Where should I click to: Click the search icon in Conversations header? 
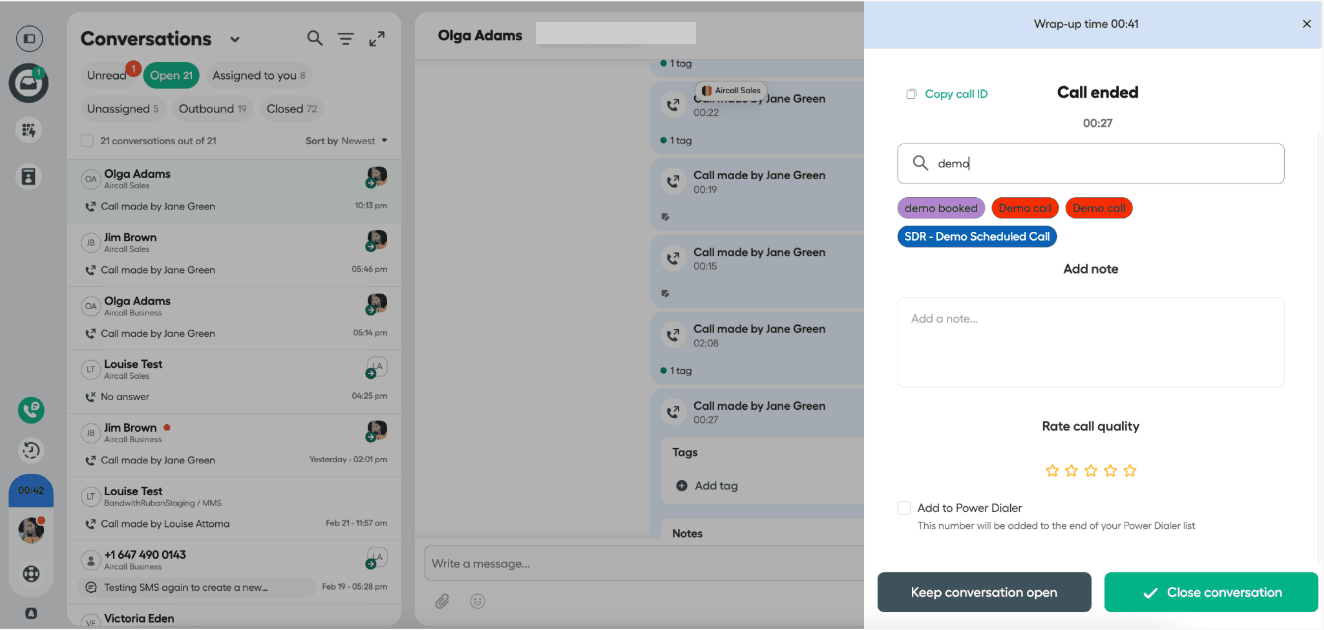point(314,39)
